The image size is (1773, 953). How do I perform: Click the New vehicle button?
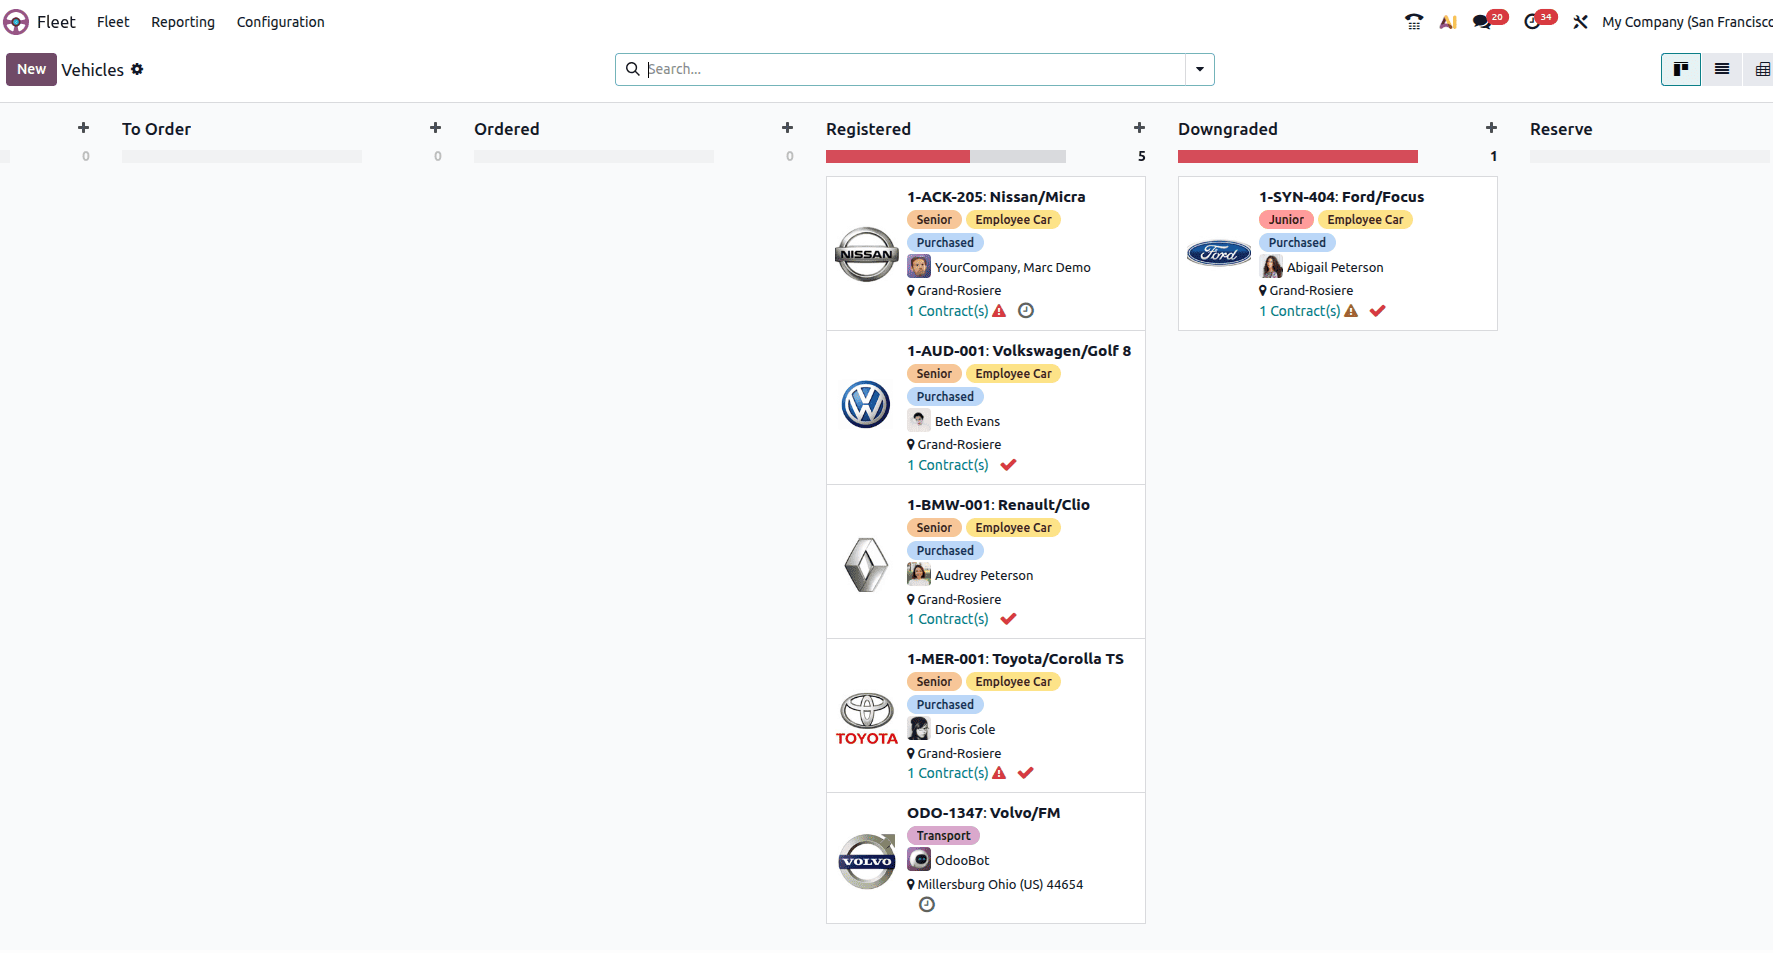coord(31,69)
